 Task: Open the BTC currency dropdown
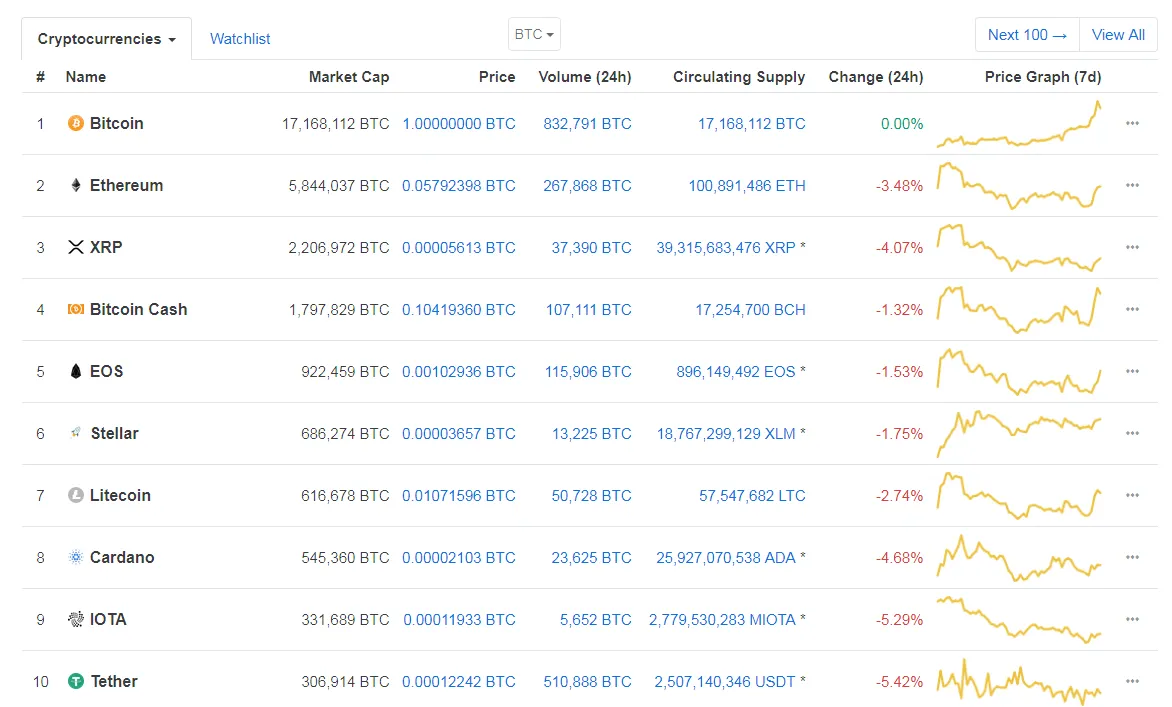pyautogui.click(x=534, y=35)
